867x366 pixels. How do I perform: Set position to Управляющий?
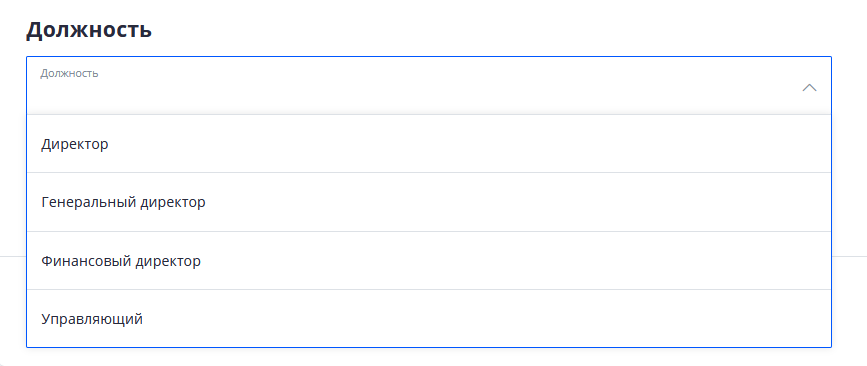(429, 318)
